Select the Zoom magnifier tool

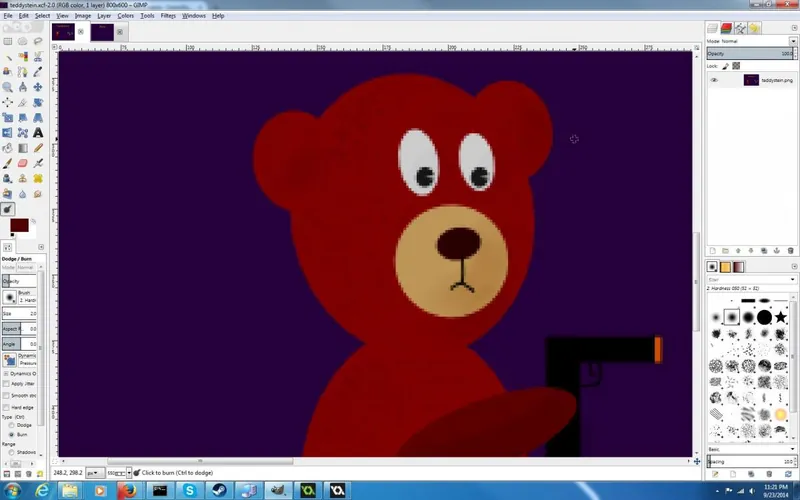pos(8,87)
